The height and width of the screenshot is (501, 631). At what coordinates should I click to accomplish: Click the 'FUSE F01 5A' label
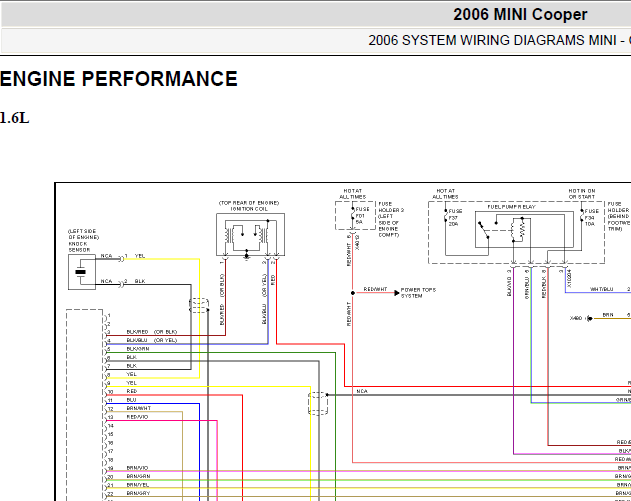point(362,215)
